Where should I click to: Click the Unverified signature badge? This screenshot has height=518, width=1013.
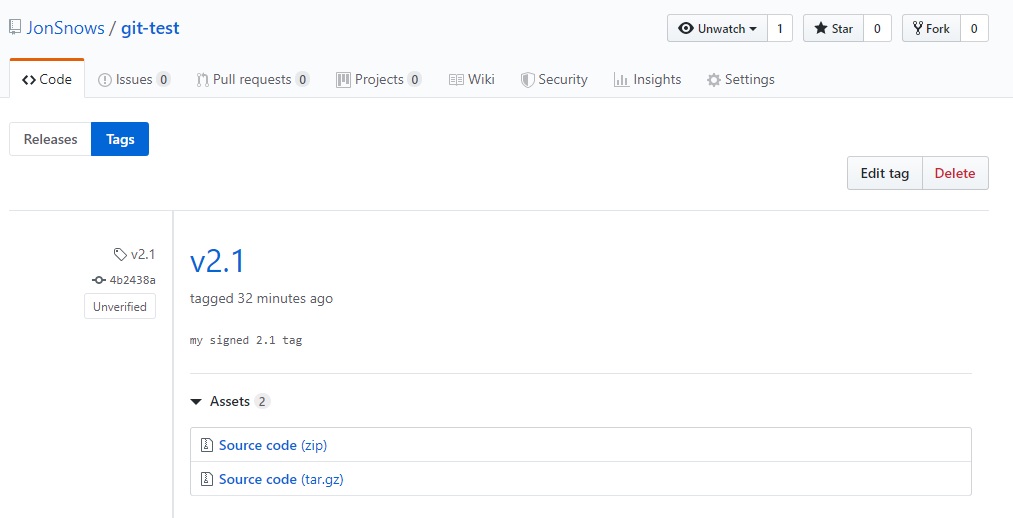[120, 307]
